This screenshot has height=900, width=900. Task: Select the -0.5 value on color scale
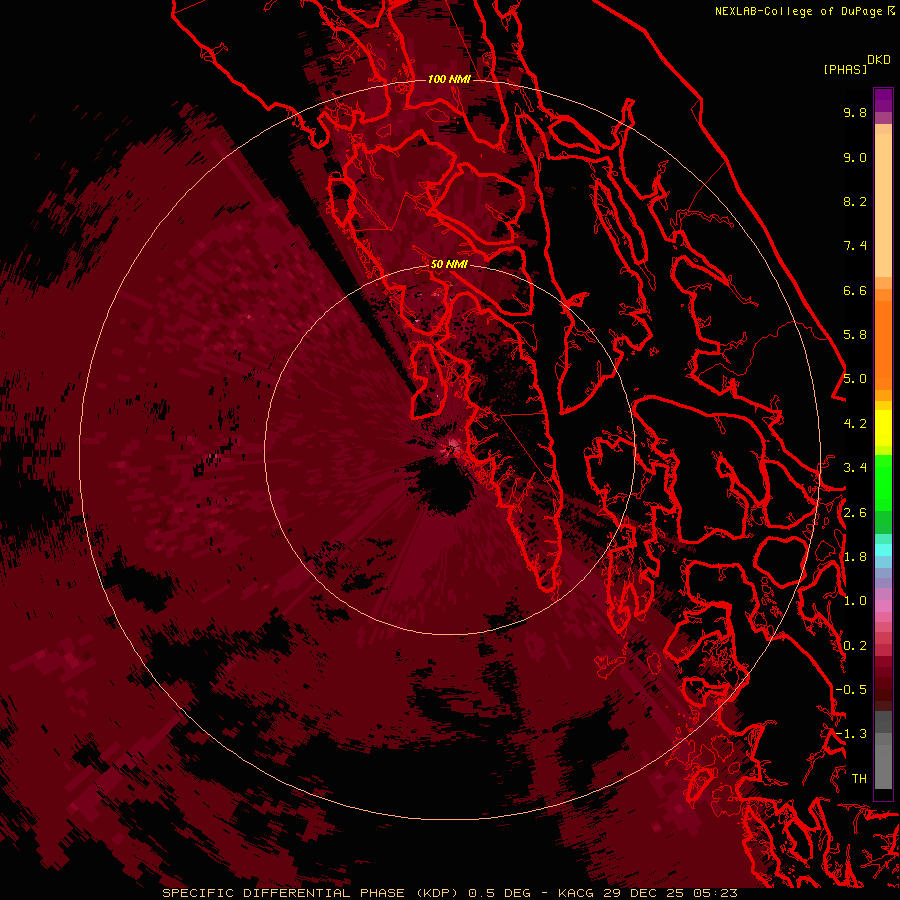tap(851, 690)
